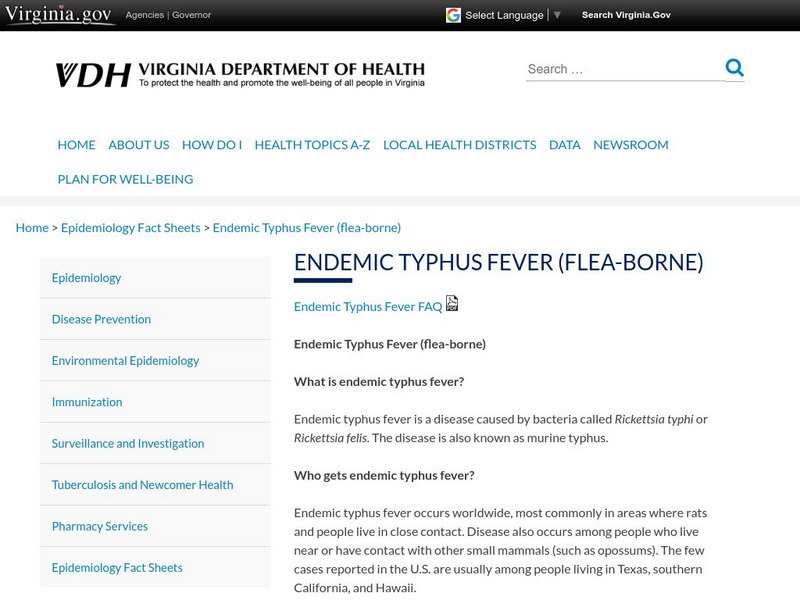Select HOME in the navigation bar
The height and width of the screenshot is (600, 800).
(76, 144)
